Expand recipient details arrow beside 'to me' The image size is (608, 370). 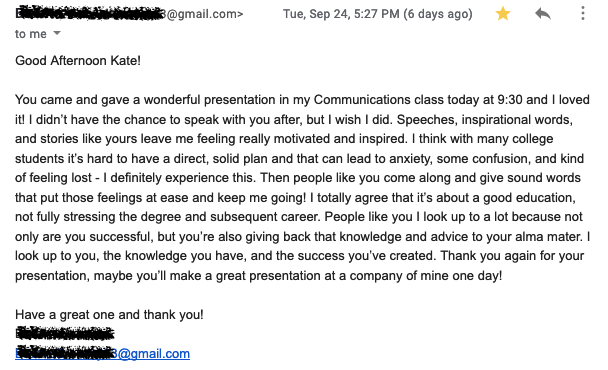[x=57, y=33]
